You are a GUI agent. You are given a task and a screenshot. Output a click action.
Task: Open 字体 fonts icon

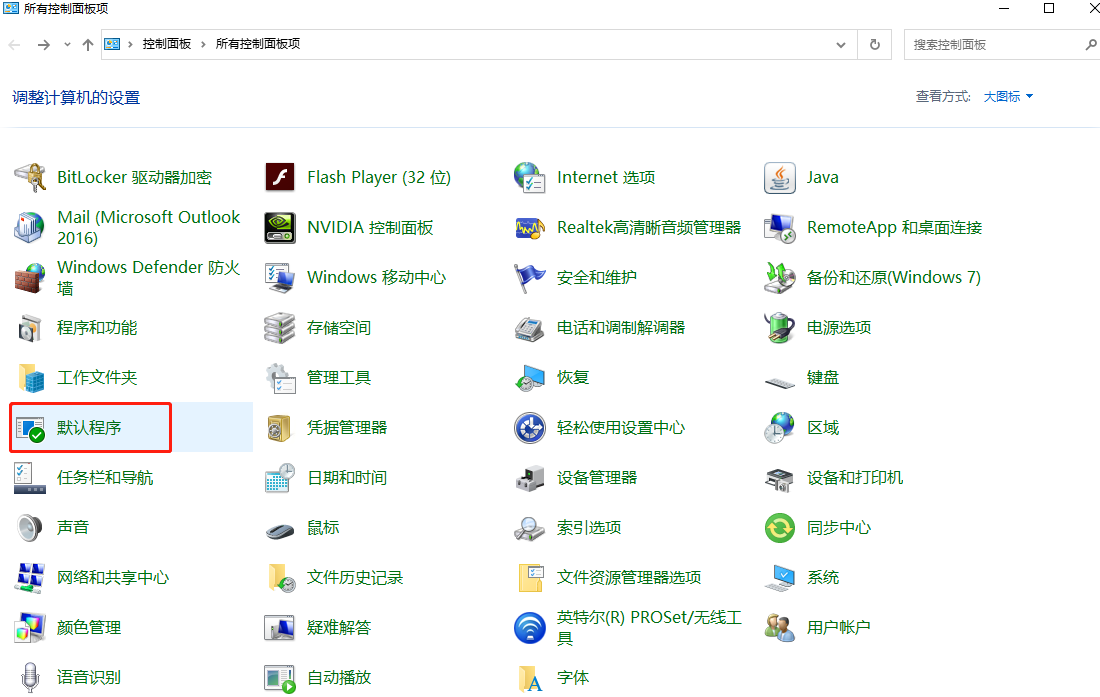click(x=530, y=677)
